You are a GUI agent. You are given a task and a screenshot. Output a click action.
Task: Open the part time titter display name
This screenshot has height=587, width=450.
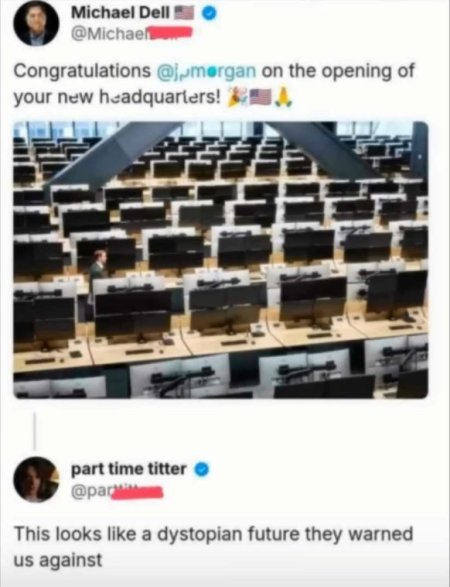pyautogui.click(x=129, y=469)
